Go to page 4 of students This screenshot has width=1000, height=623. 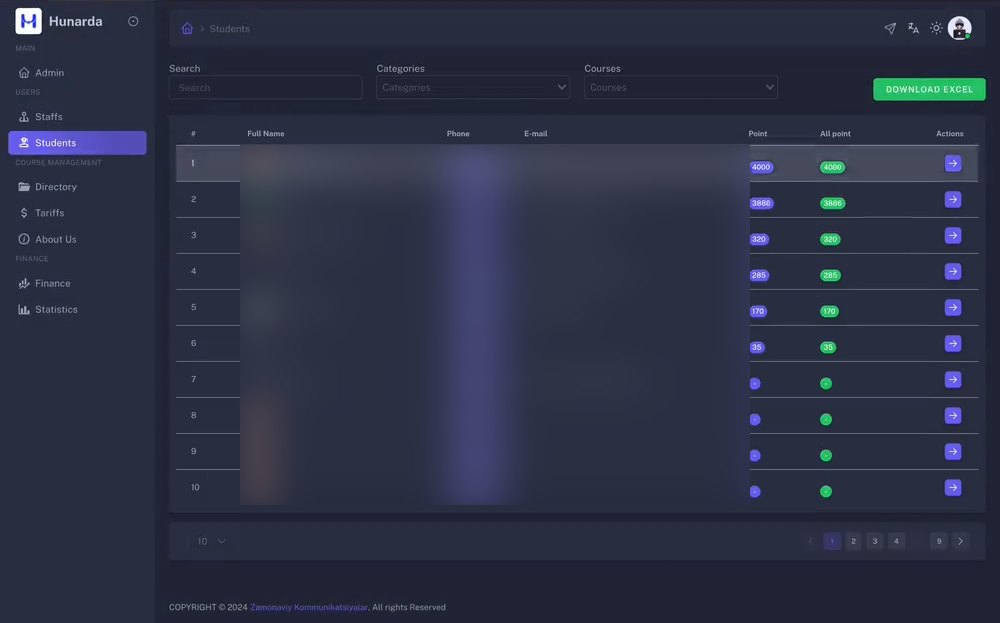[896, 541]
